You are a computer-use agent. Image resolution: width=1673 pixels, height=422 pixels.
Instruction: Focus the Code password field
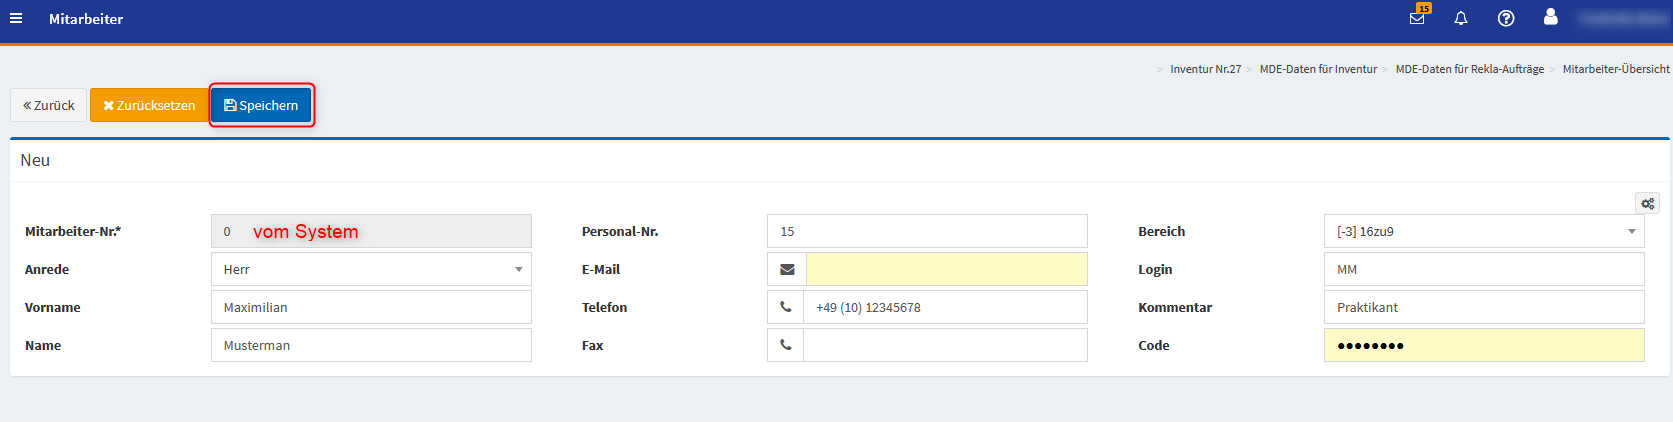pos(1484,345)
